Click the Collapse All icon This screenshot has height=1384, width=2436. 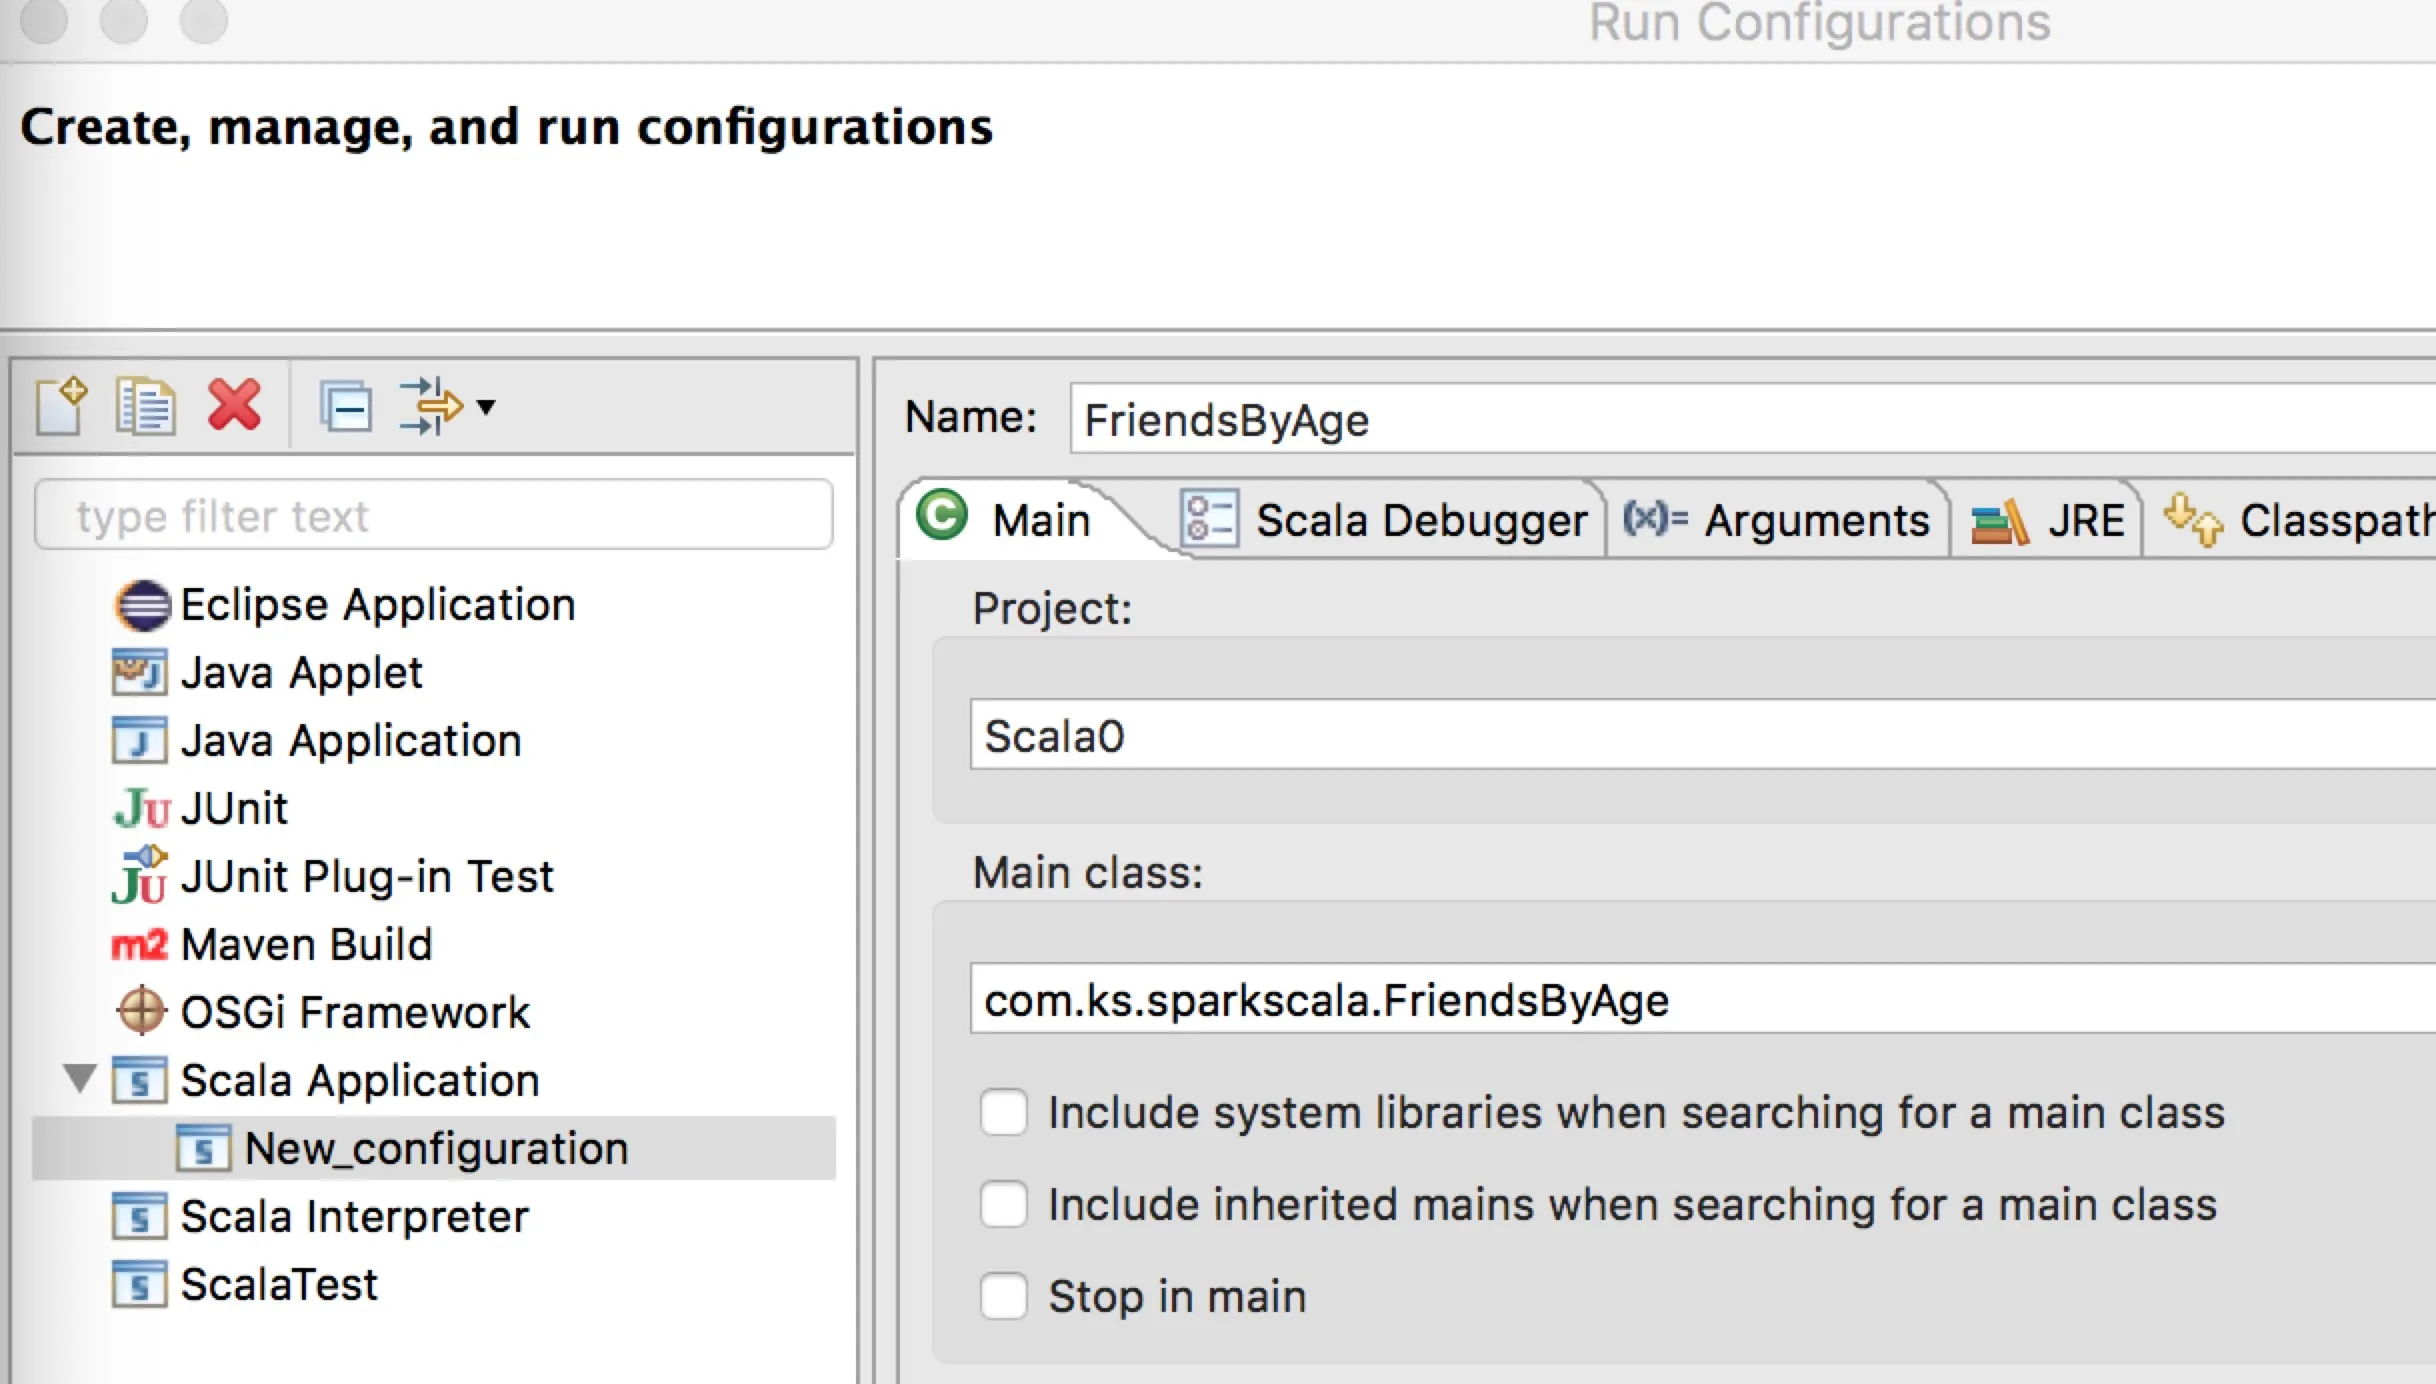[x=346, y=407]
